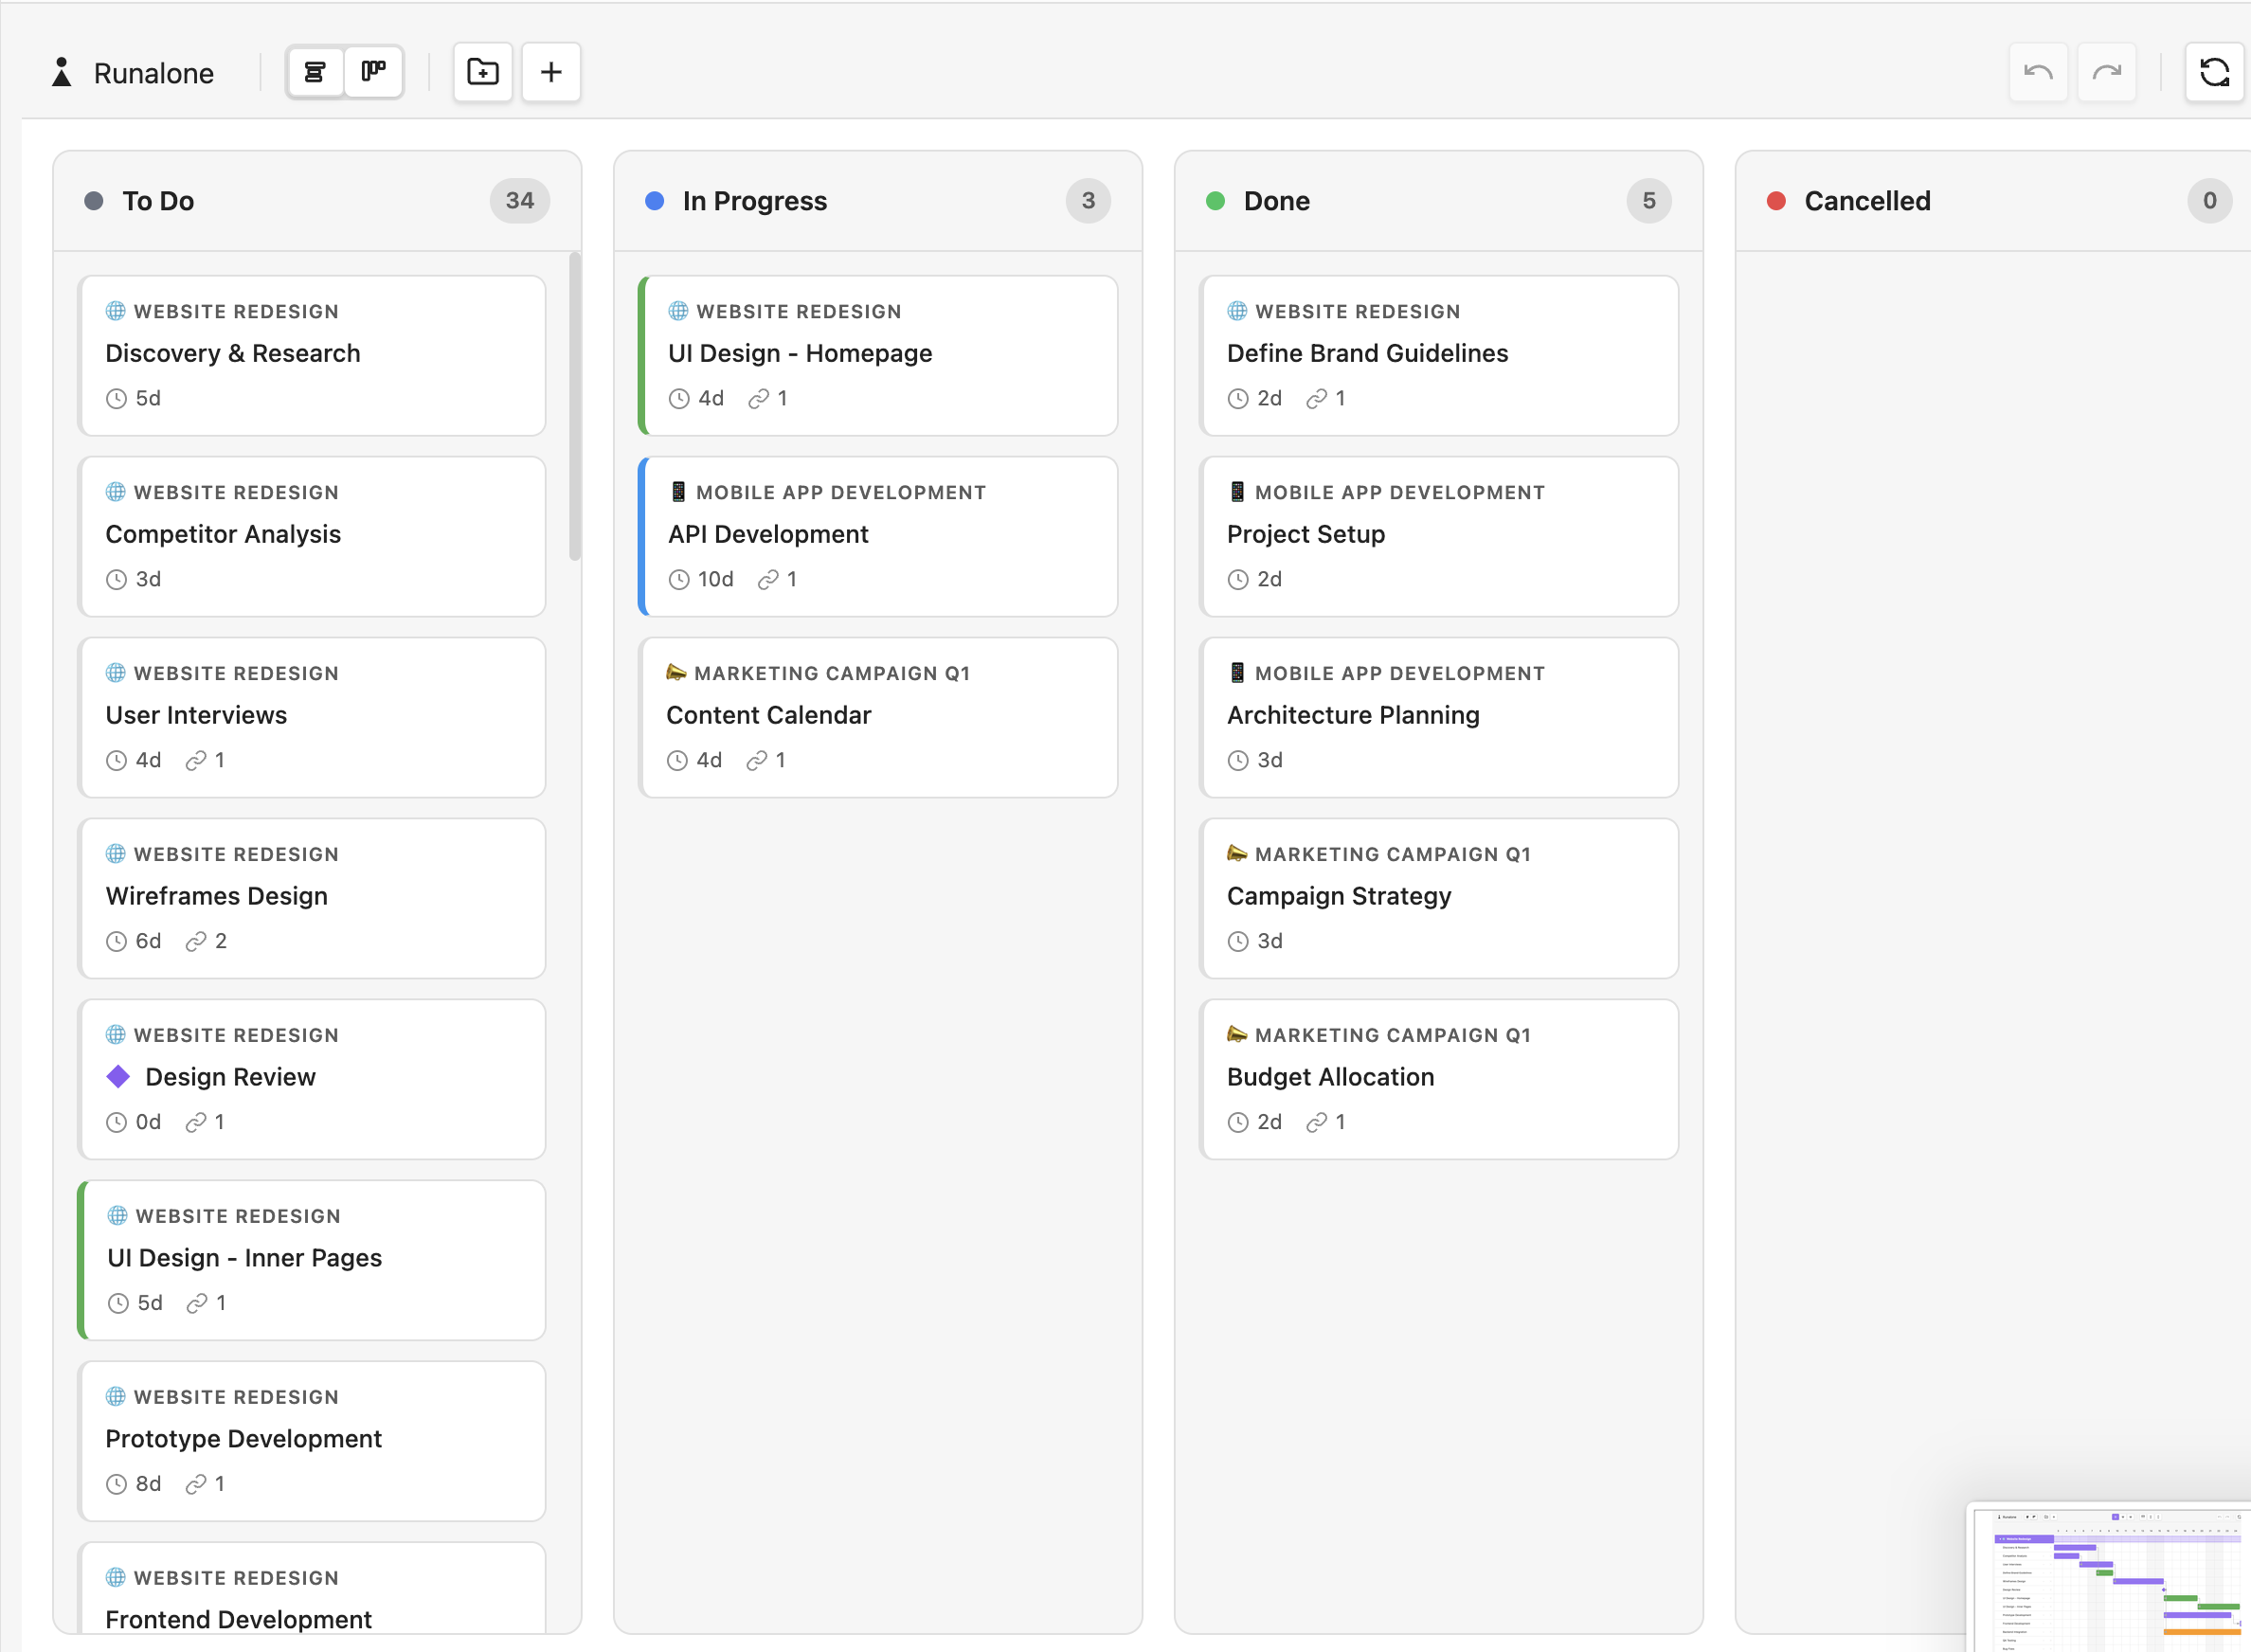Click the clock icon on API Development card
The image size is (2251, 1652).
tap(679, 580)
